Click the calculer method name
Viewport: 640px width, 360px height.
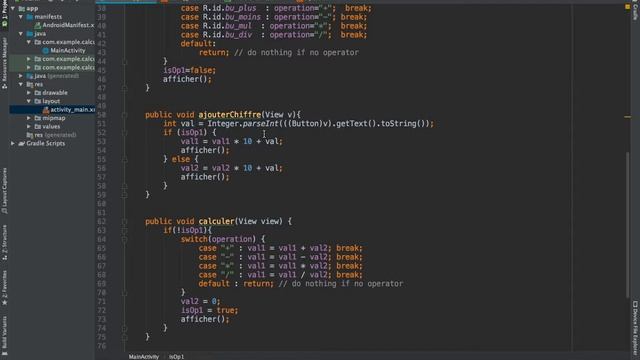tap(217, 221)
